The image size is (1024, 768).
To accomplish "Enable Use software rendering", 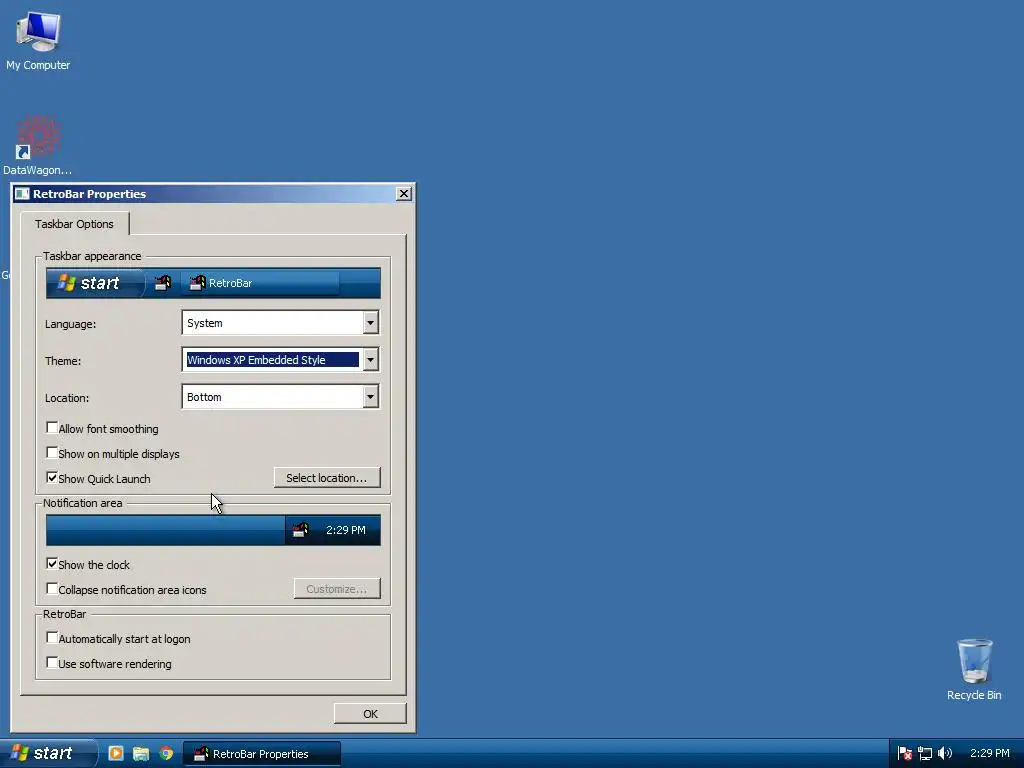I will click(x=52, y=663).
